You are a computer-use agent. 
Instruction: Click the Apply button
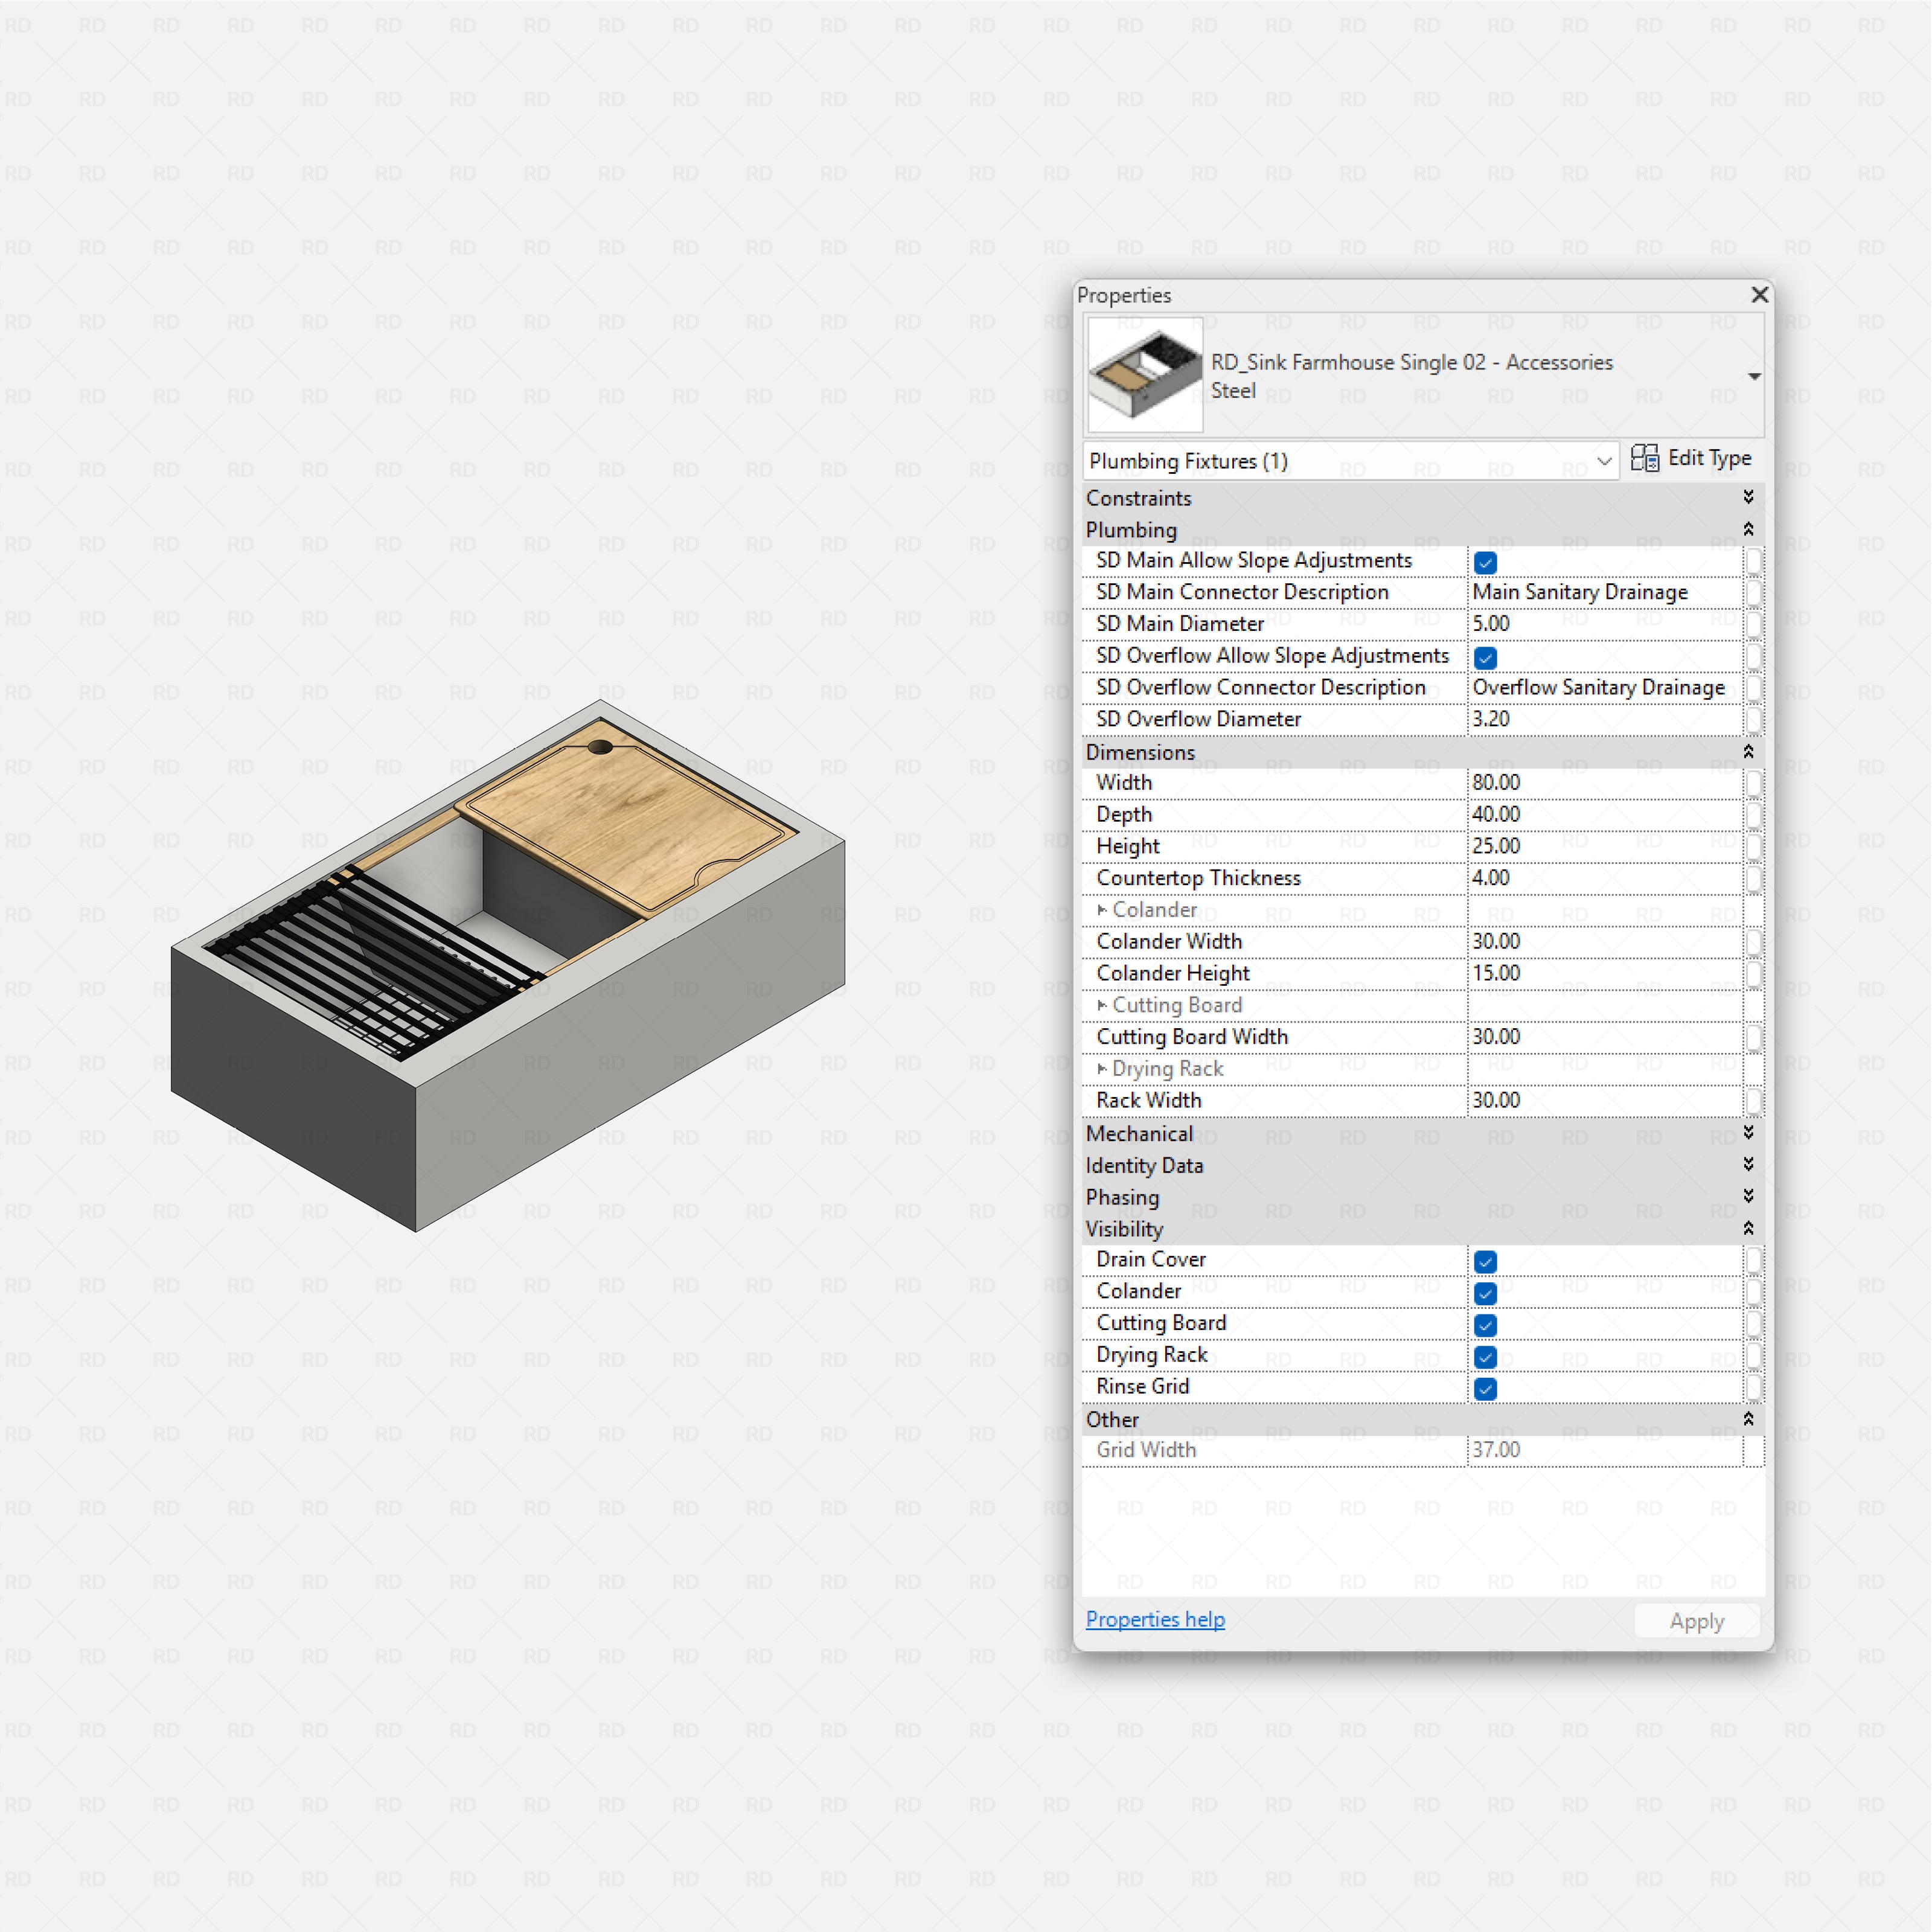[1696, 1621]
